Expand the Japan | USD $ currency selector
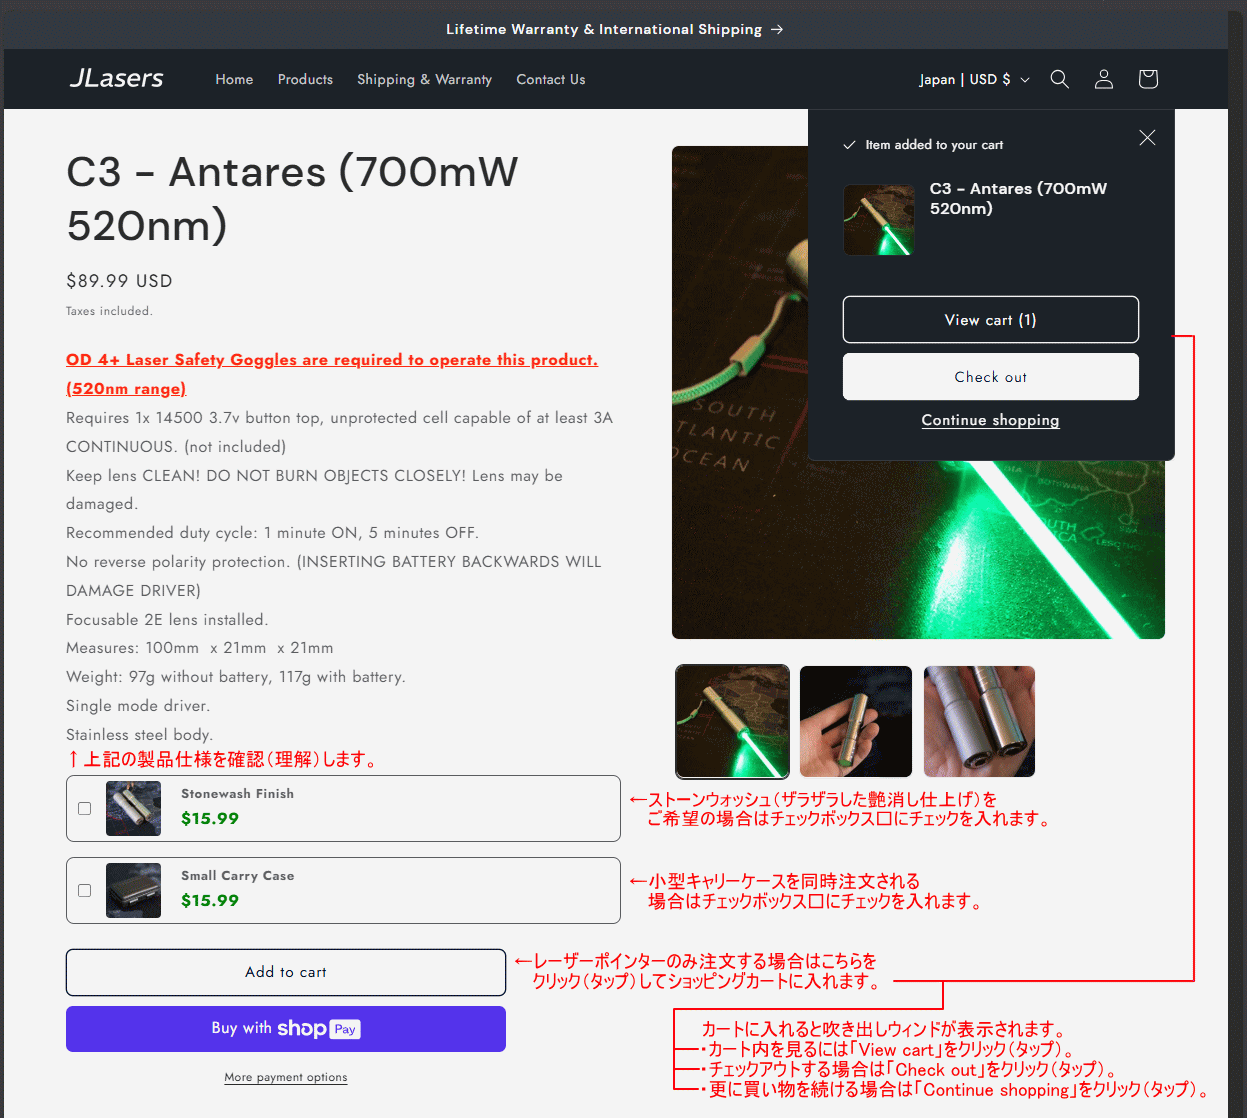 [974, 79]
